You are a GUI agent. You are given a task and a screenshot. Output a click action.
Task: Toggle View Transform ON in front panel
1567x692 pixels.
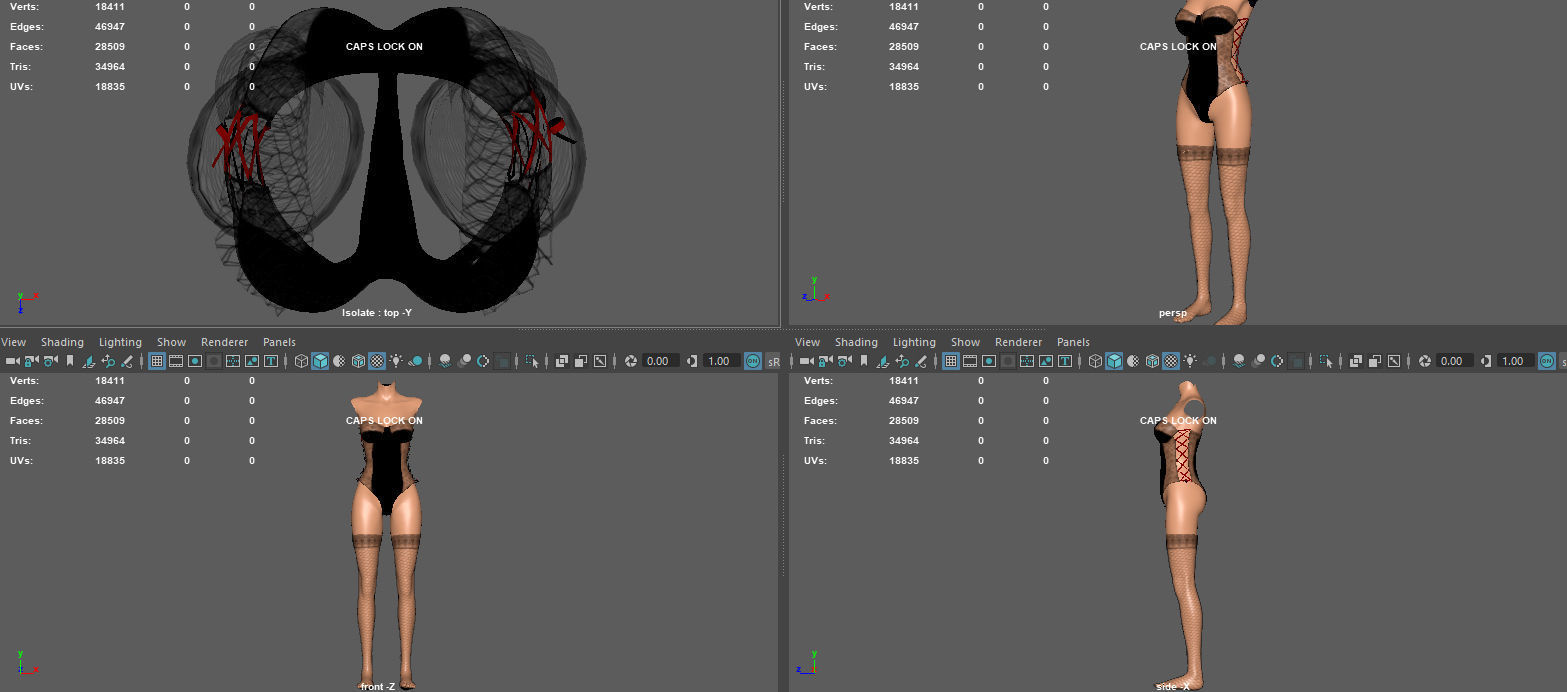[x=752, y=361]
